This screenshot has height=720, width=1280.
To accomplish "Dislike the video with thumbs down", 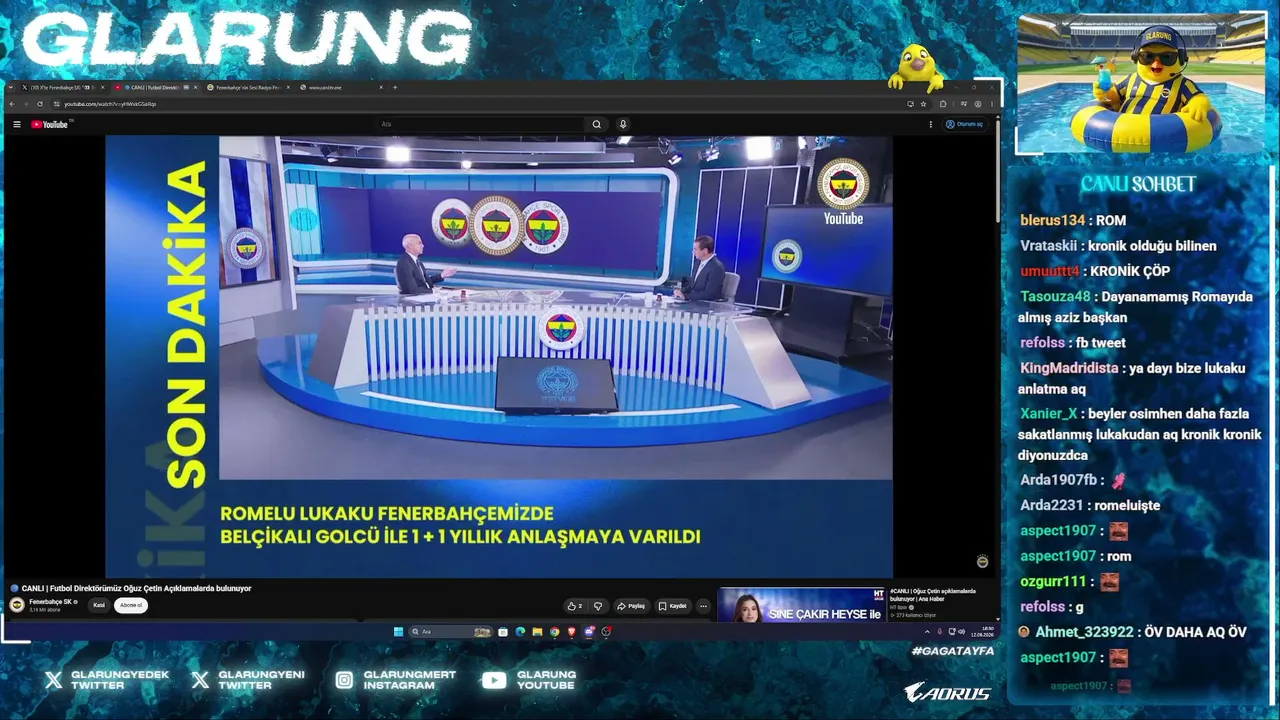I will pos(598,606).
